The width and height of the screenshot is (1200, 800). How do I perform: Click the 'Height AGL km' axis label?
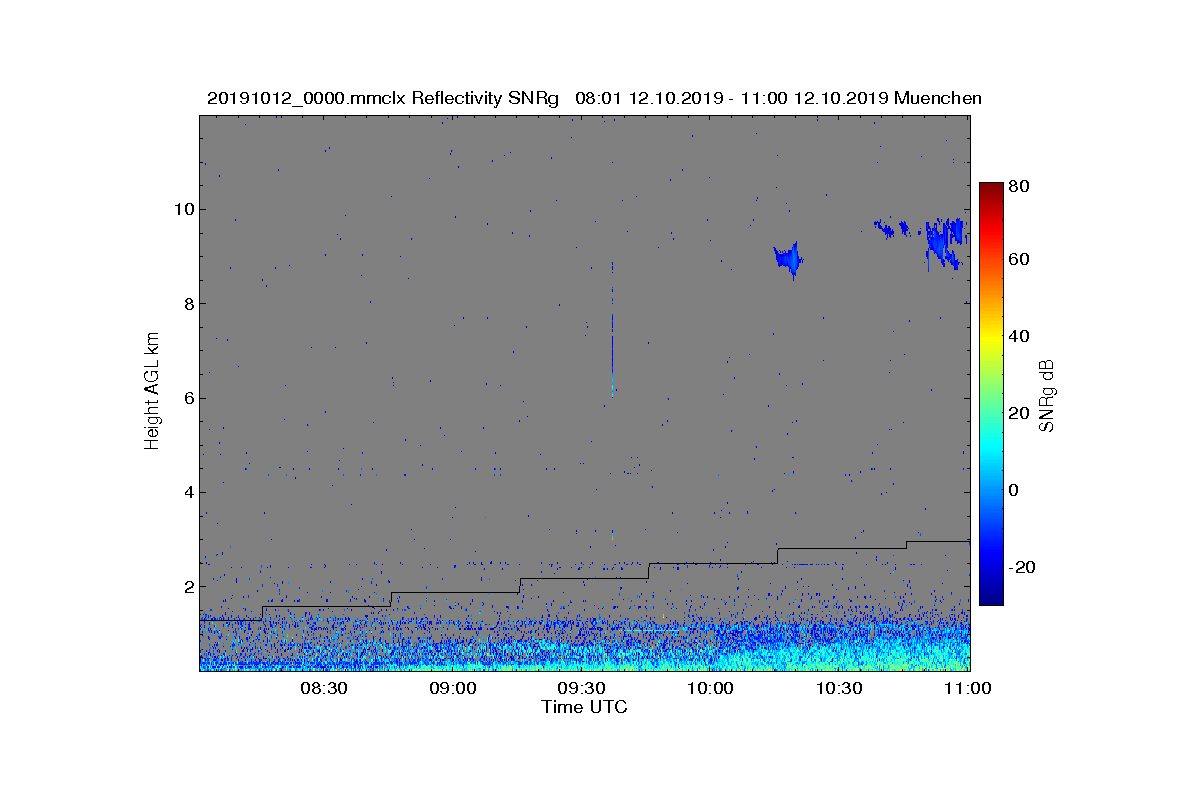click(x=152, y=393)
